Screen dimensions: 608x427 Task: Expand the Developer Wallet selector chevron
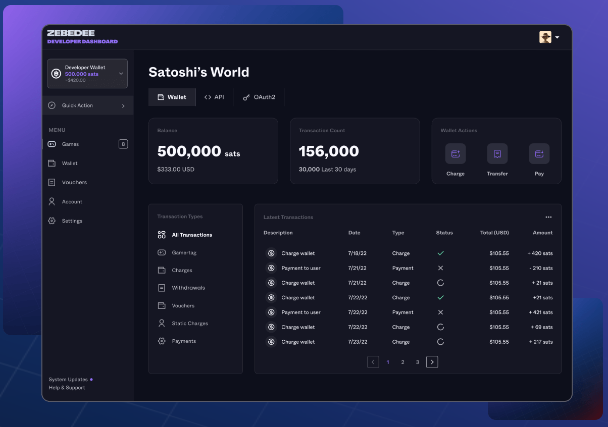click(121, 74)
